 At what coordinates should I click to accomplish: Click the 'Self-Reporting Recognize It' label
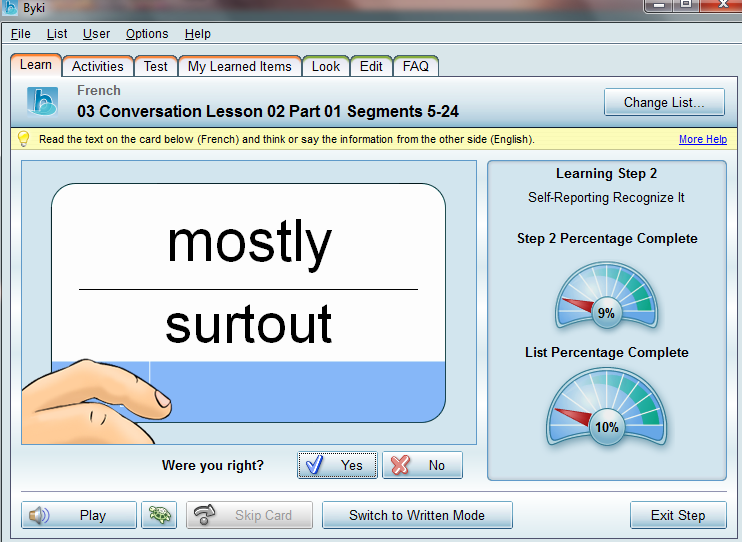point(606,197)
